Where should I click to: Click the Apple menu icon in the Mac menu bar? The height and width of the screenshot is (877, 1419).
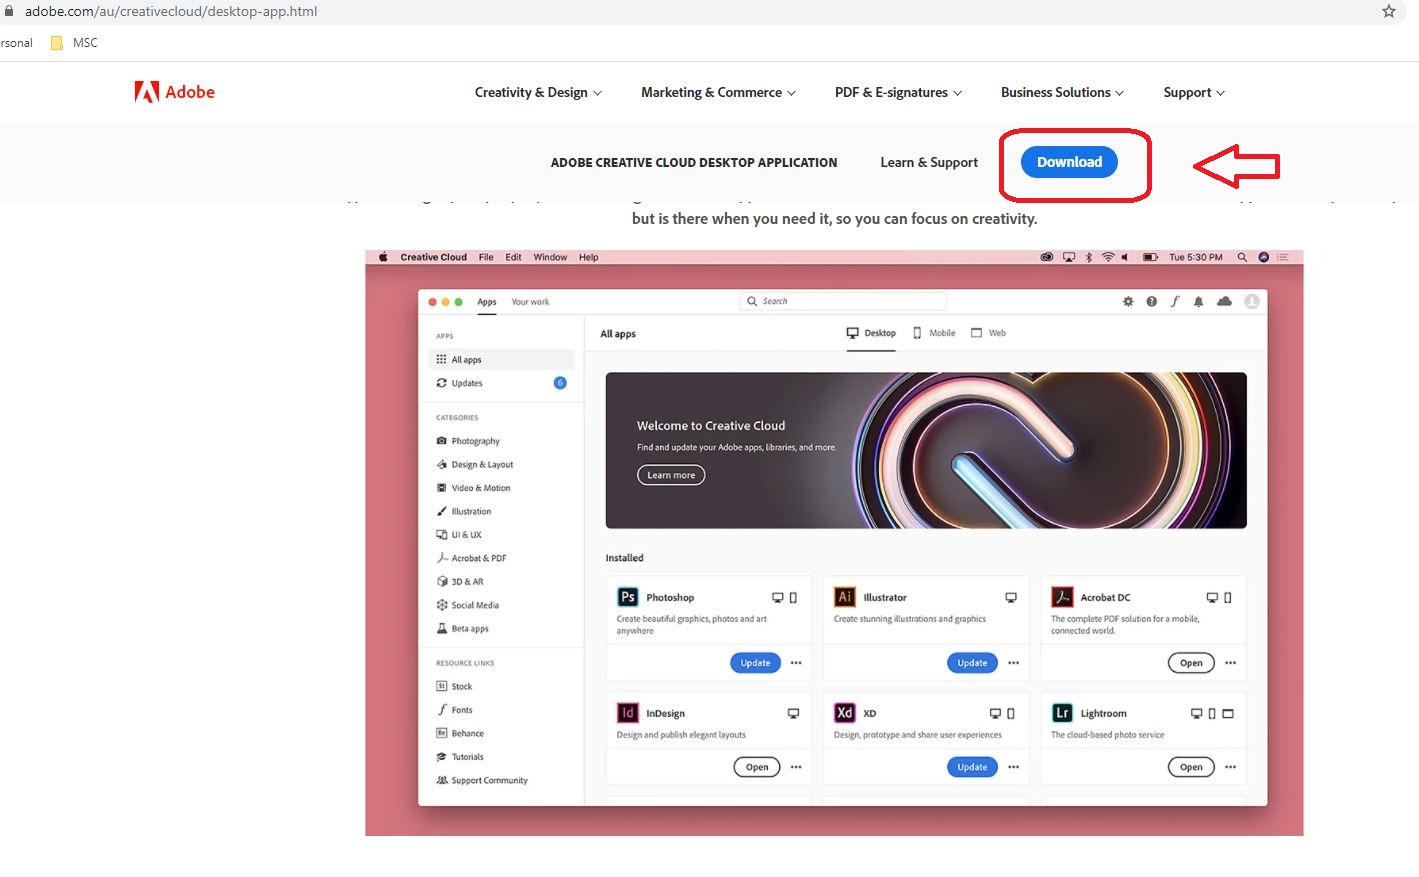click(x=383, y=257)
